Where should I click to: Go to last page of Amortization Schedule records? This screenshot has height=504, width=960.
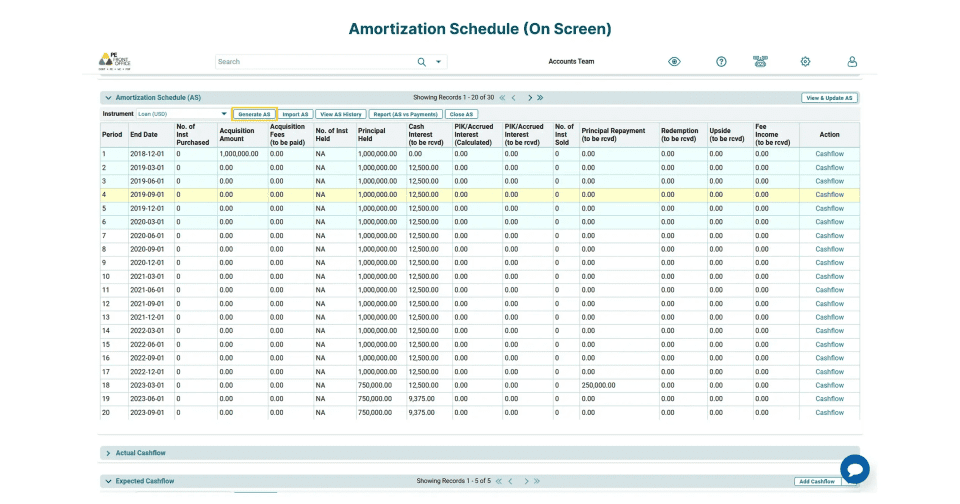click(540, 97)
